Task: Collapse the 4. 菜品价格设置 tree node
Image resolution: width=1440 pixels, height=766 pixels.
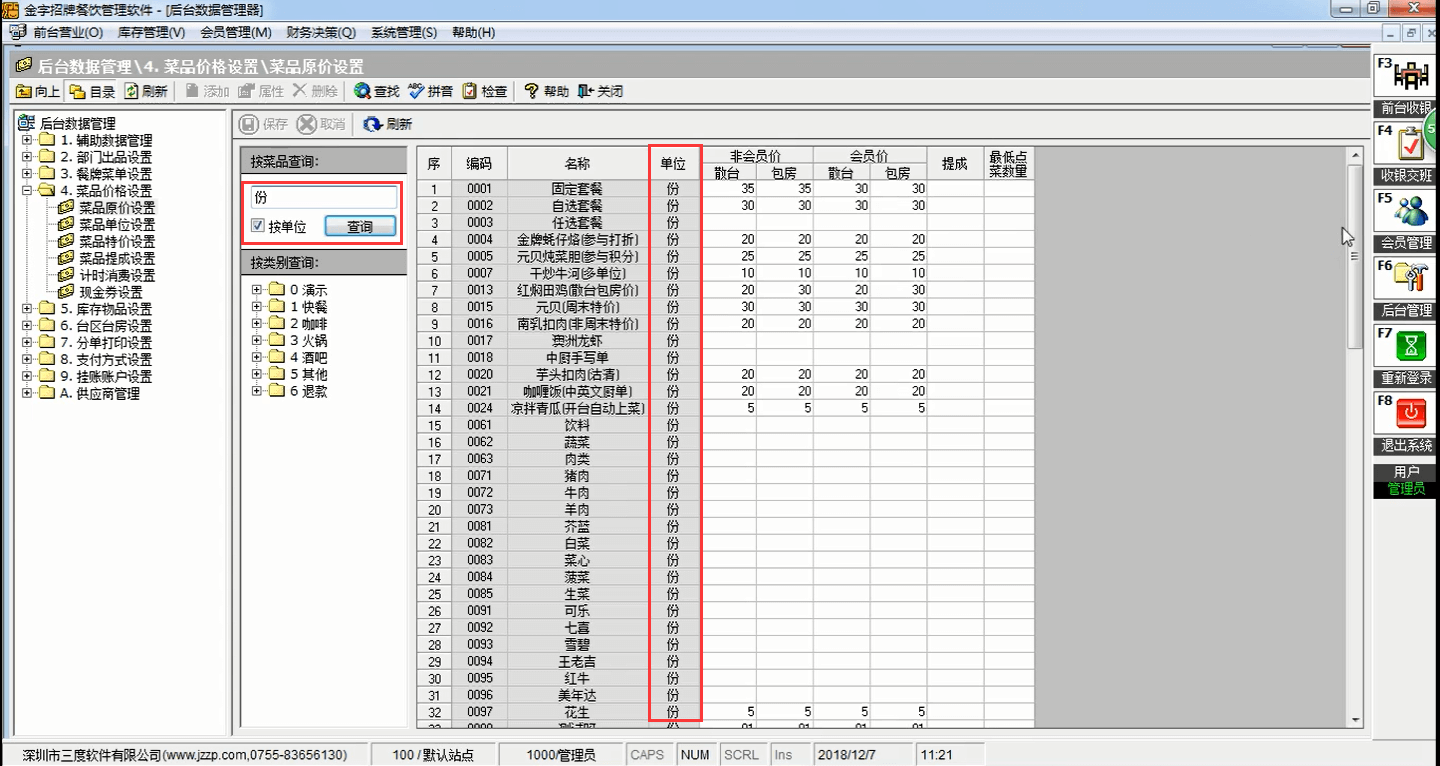Action: (x=27, y=191)
